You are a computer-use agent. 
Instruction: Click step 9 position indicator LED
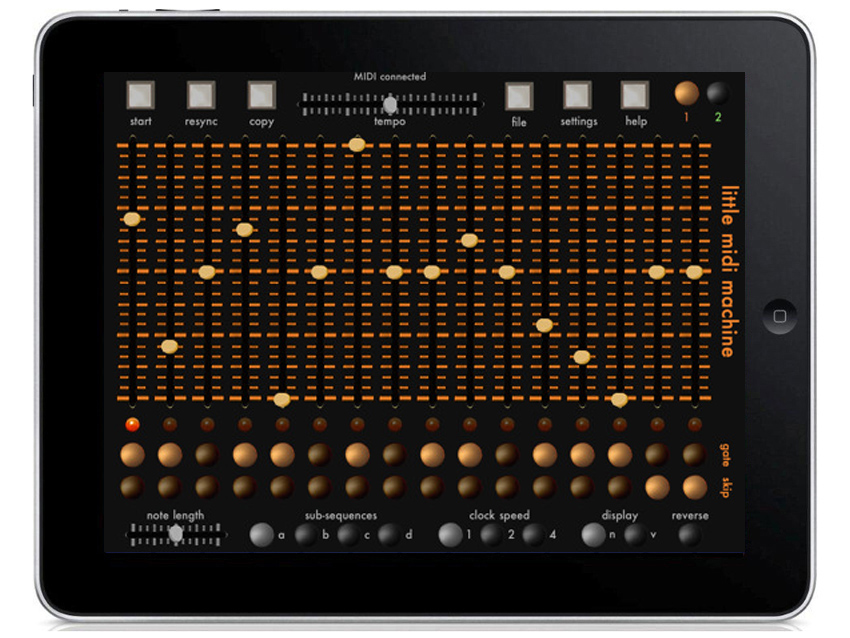432,424
